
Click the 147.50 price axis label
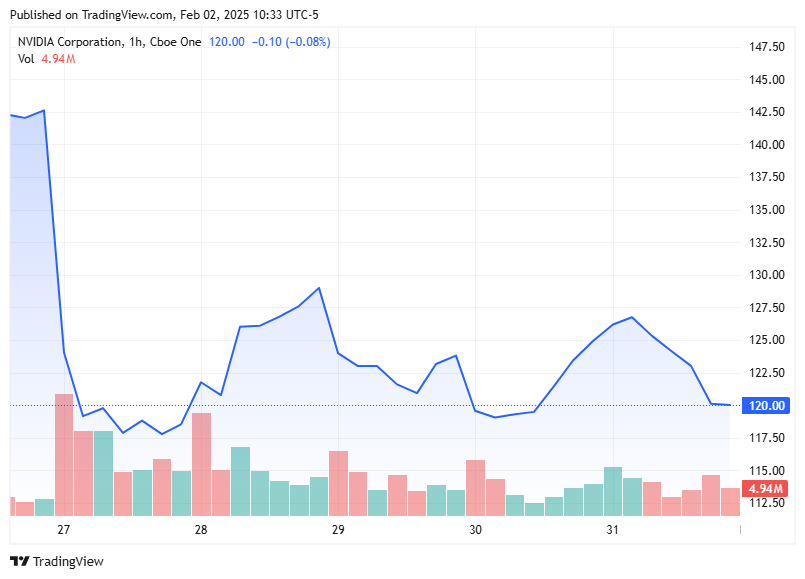(x=766, y=47)
